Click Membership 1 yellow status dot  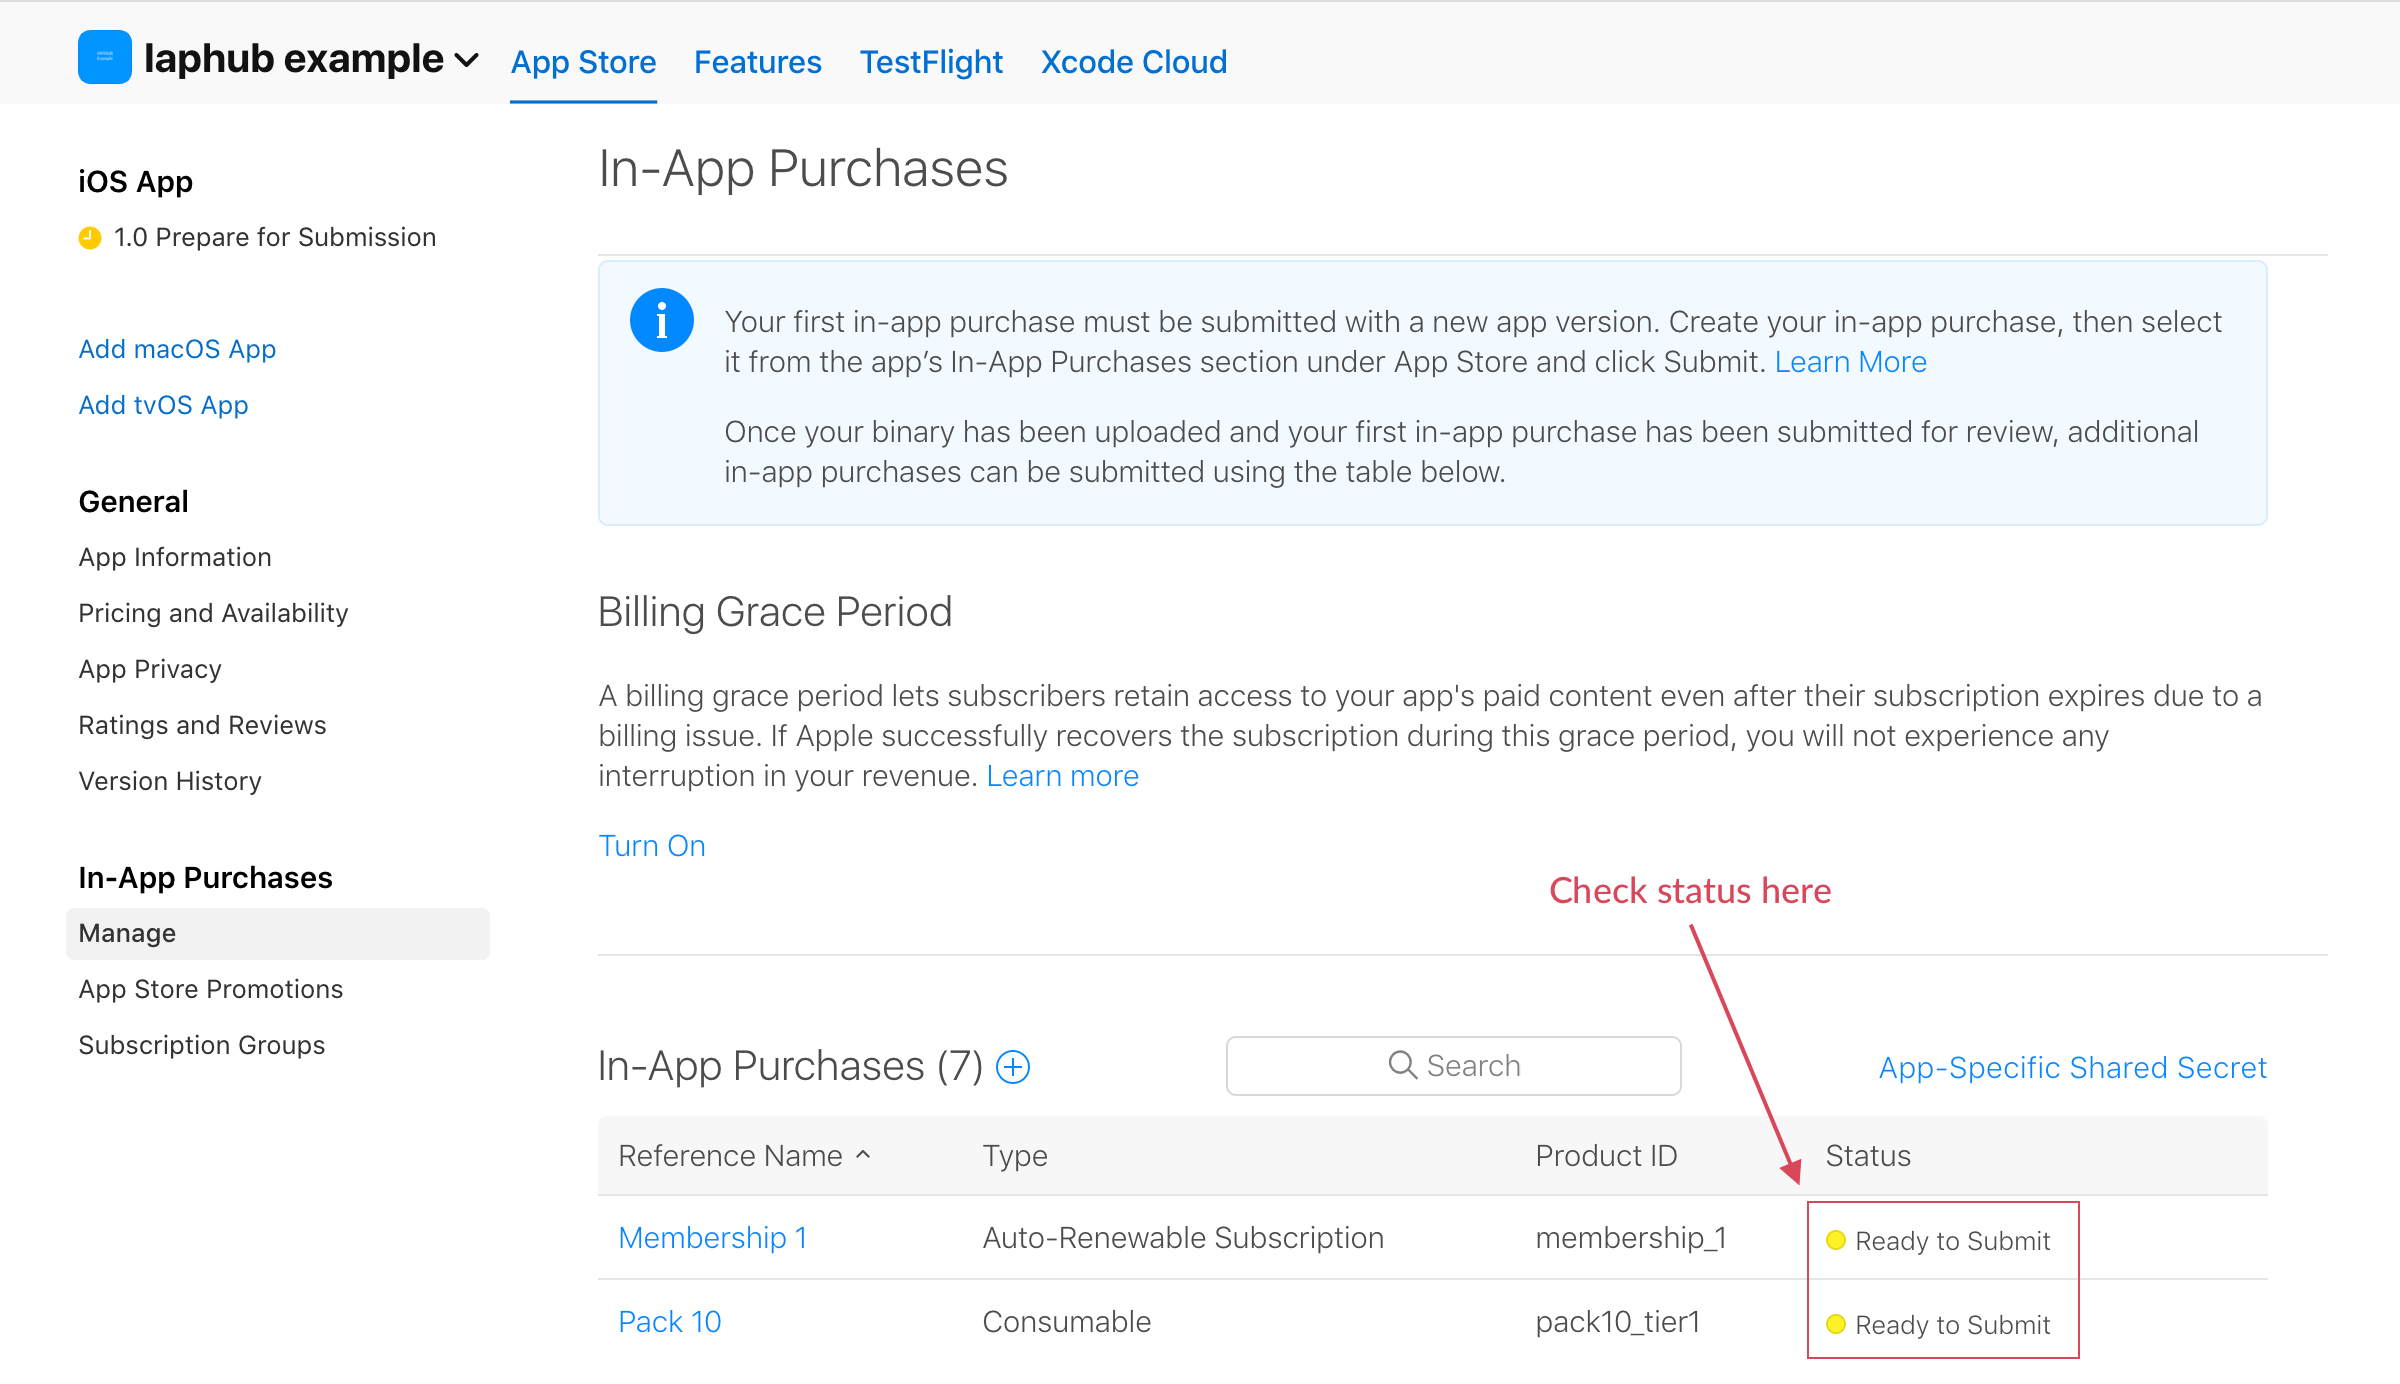1835,1240
